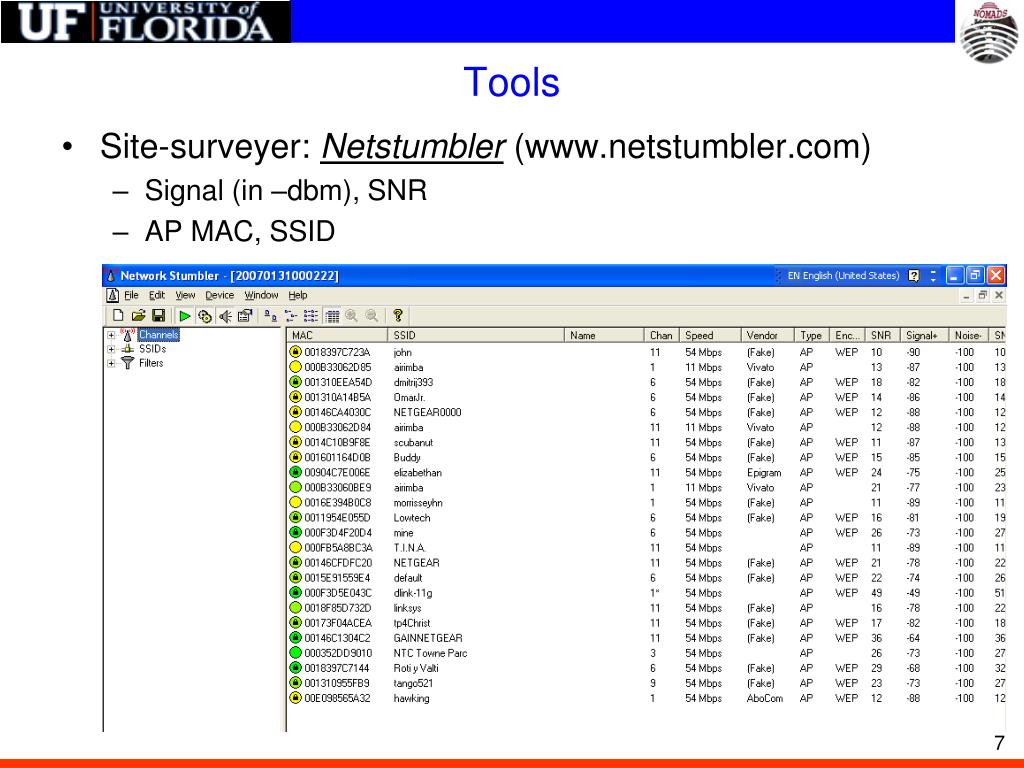Expand the SSIDs tree node
This screenshot has height=768, width=1024.
[111, 349]
